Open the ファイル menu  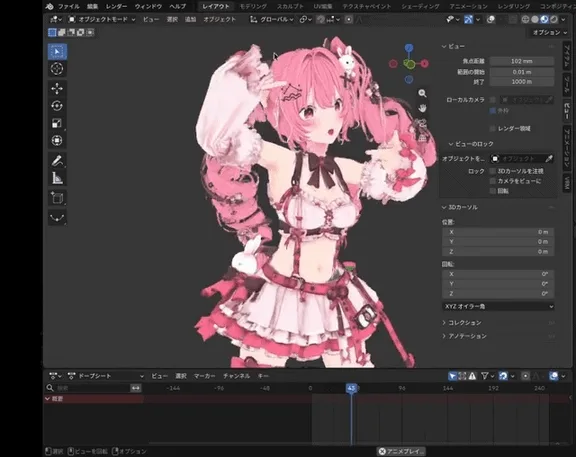(x=68, y=6)
